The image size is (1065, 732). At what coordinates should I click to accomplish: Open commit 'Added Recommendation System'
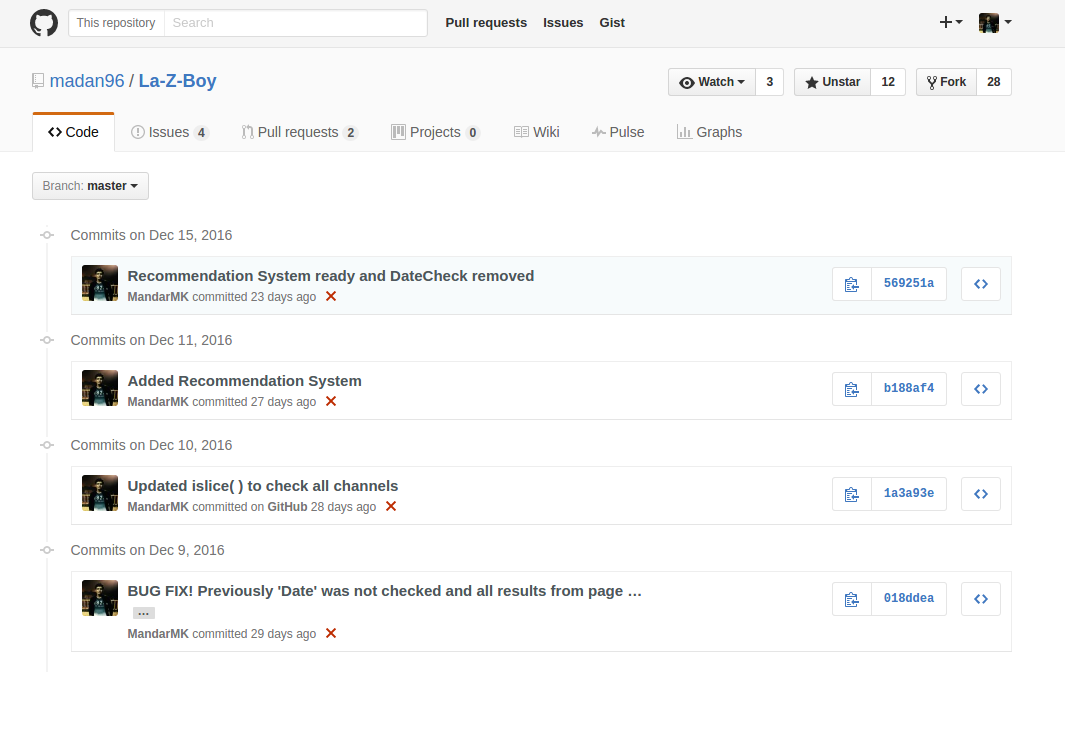[x=244, y=381]
